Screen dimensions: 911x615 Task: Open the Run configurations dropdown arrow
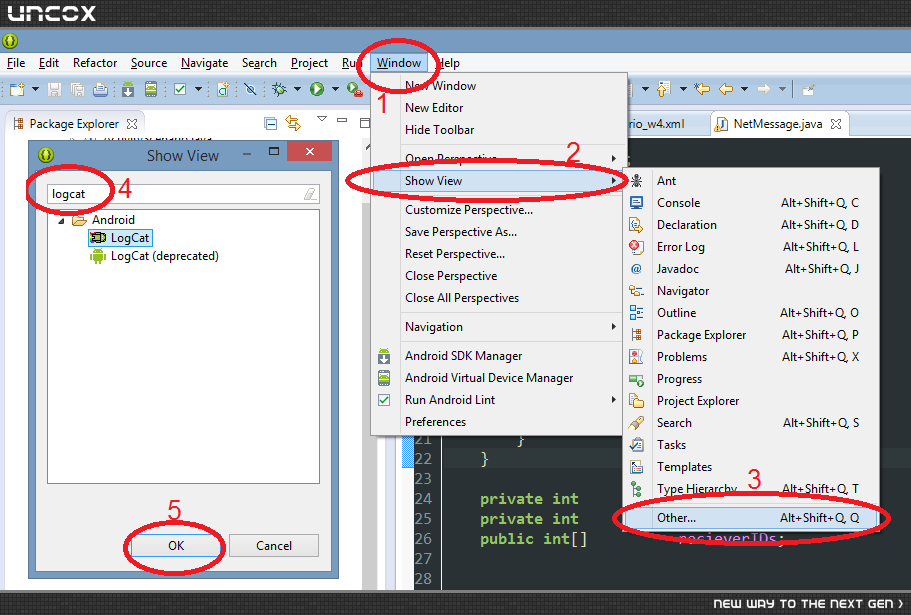pyautogui.click(x=335, y=89)
